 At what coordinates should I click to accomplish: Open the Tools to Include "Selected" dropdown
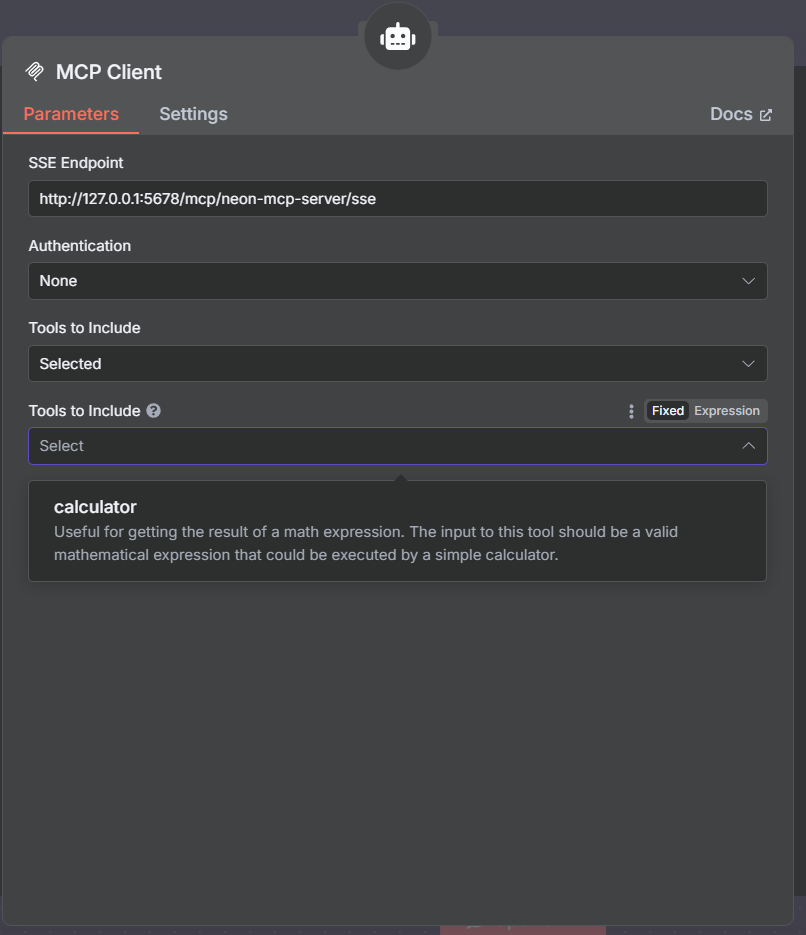pyautogui.click(x=380, y=364)
